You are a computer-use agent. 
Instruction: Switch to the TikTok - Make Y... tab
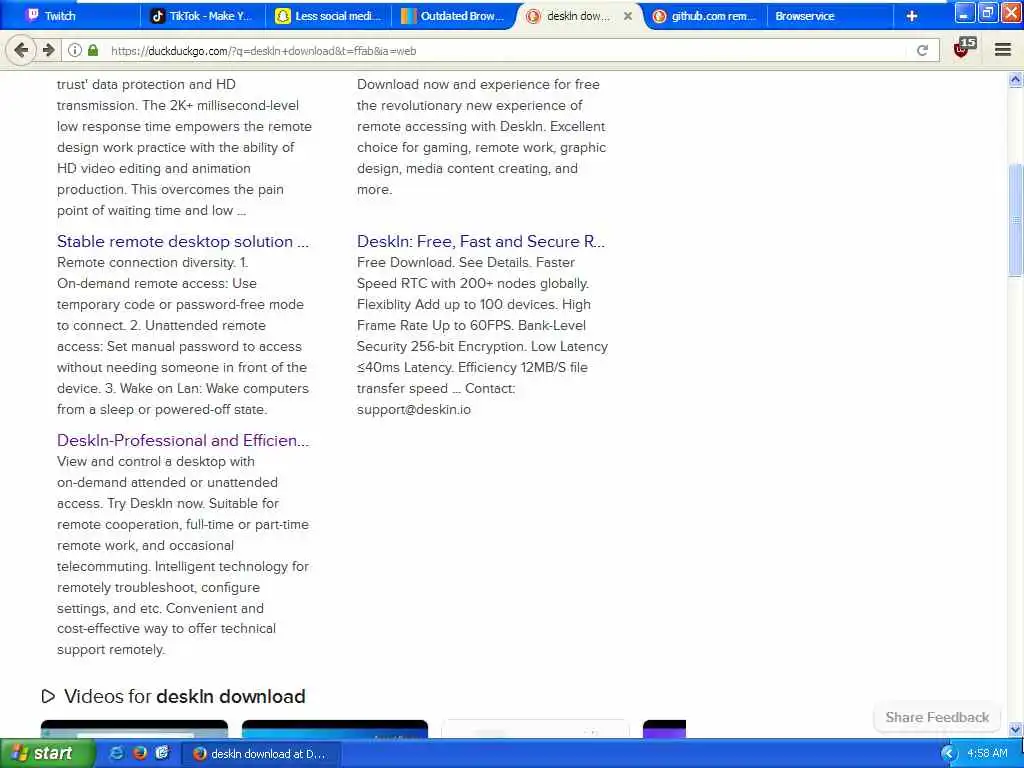[202, 16]
